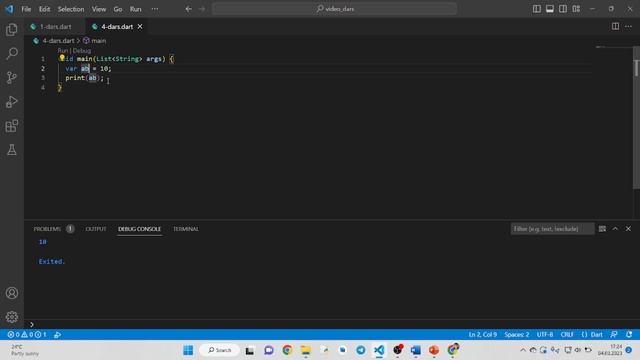The image size is (640, 360).
Task: Open the File menu
Action: tap(26, 9)
